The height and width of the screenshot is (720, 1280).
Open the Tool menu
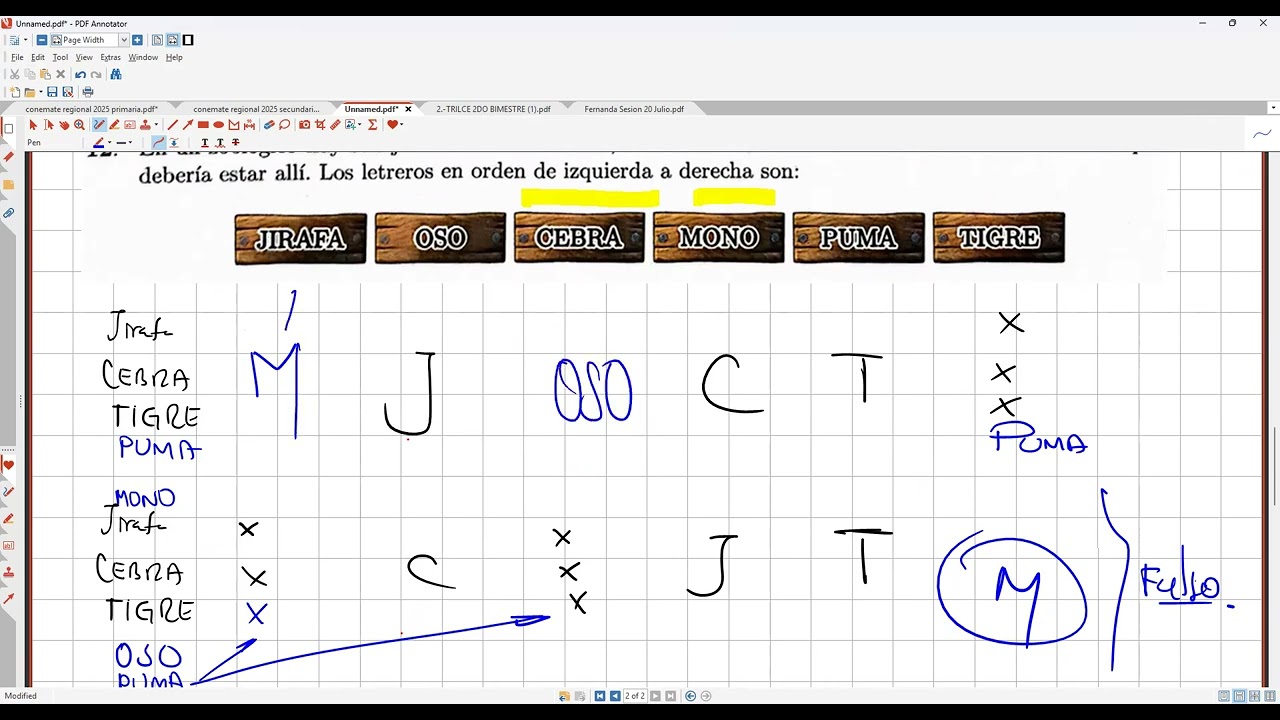[x=60, y=57]
